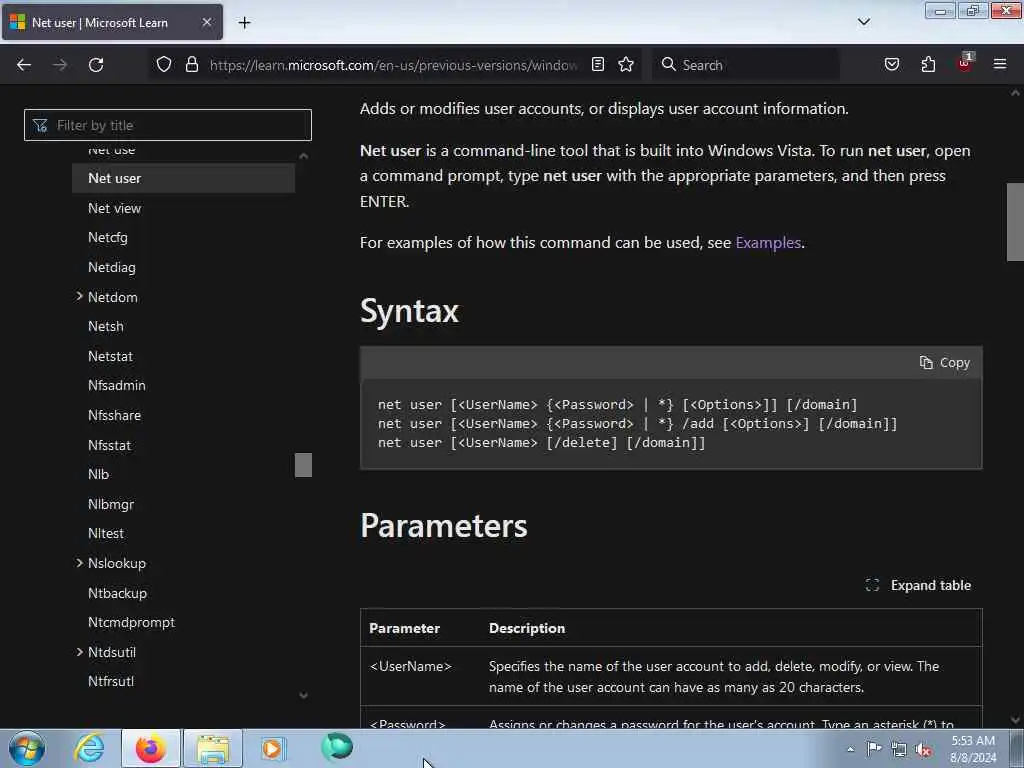Open the Firefox hamburger menu
The image size is (1024, 768).
[1000, 64]
